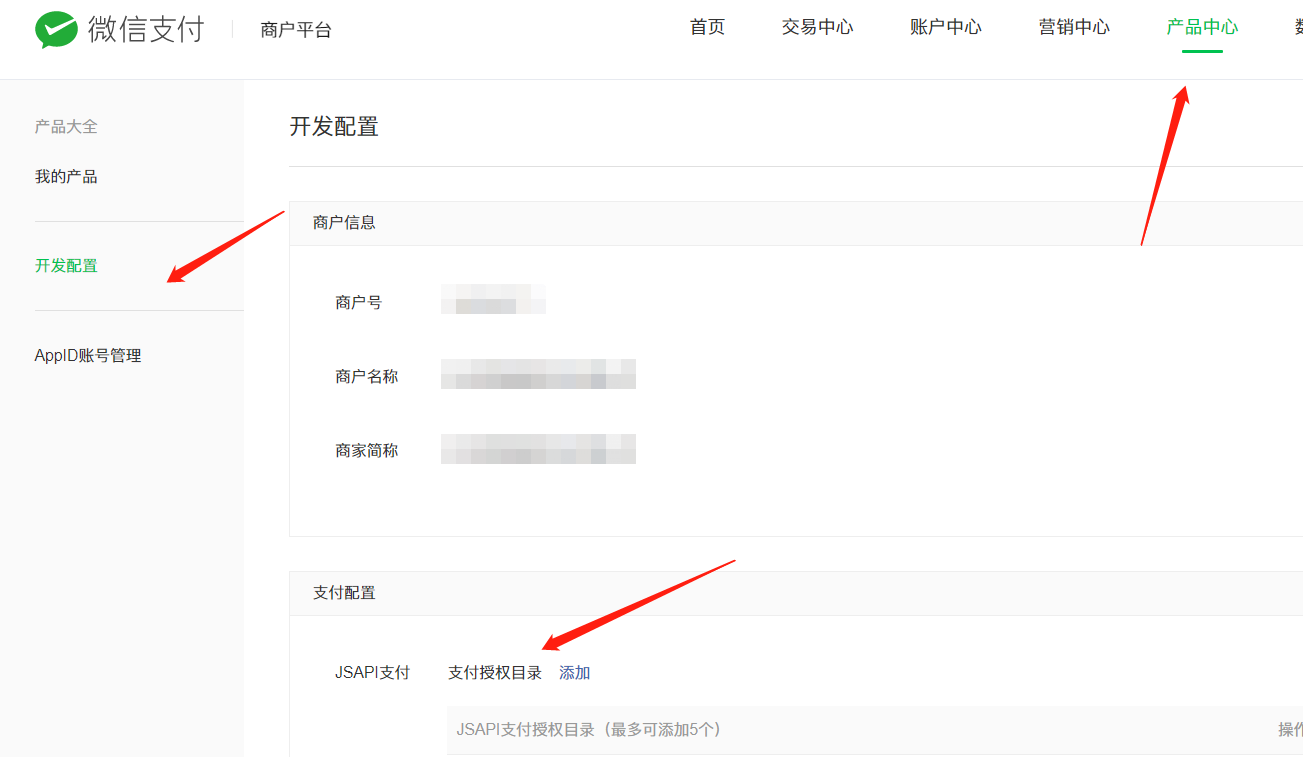Click the 支付授权目录 label
The height and width of the screenshot is (757, 1303).
[x=495, y=673]
